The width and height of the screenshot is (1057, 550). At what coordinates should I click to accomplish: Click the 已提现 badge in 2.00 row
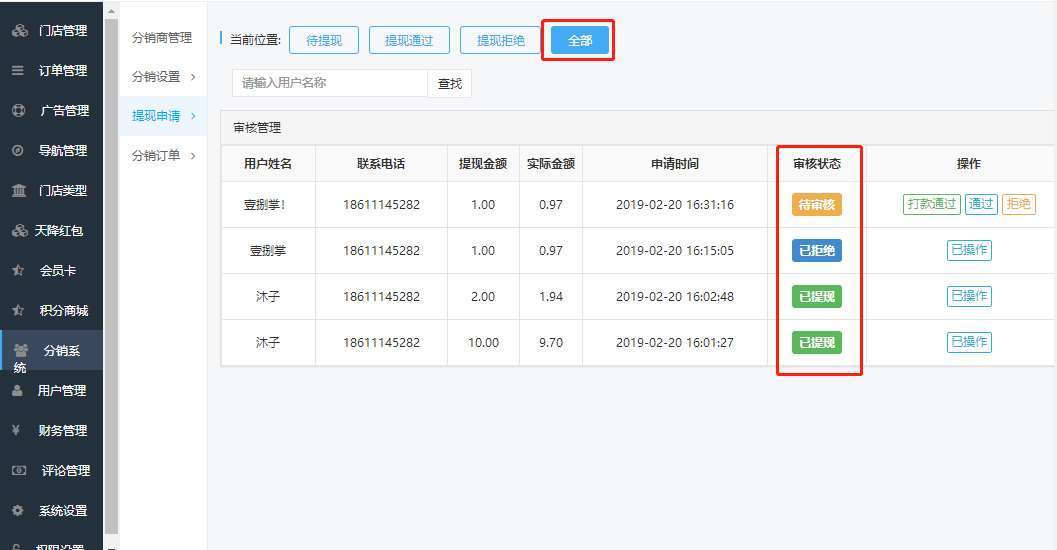tap(816, 297)
